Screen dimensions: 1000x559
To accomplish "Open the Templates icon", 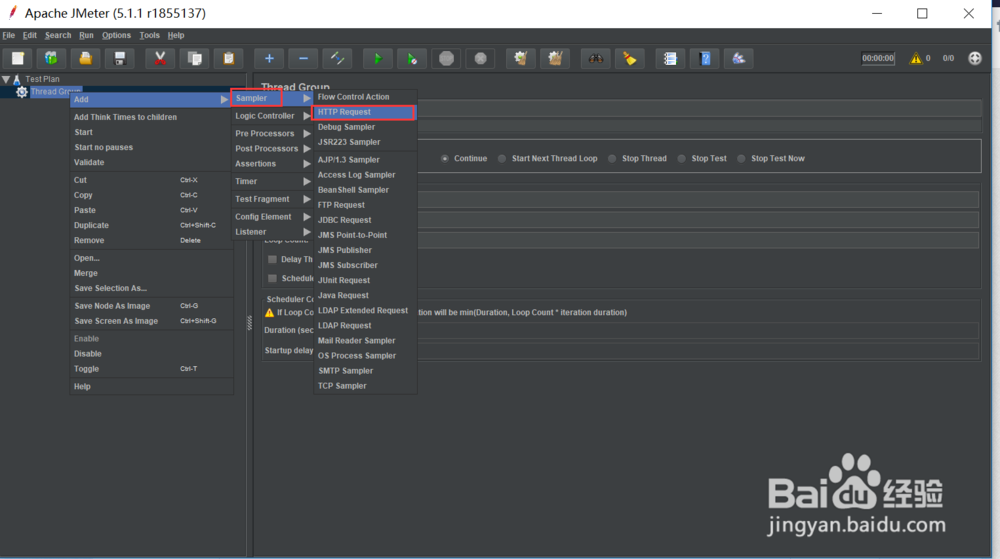I will (x=51, y=59).
